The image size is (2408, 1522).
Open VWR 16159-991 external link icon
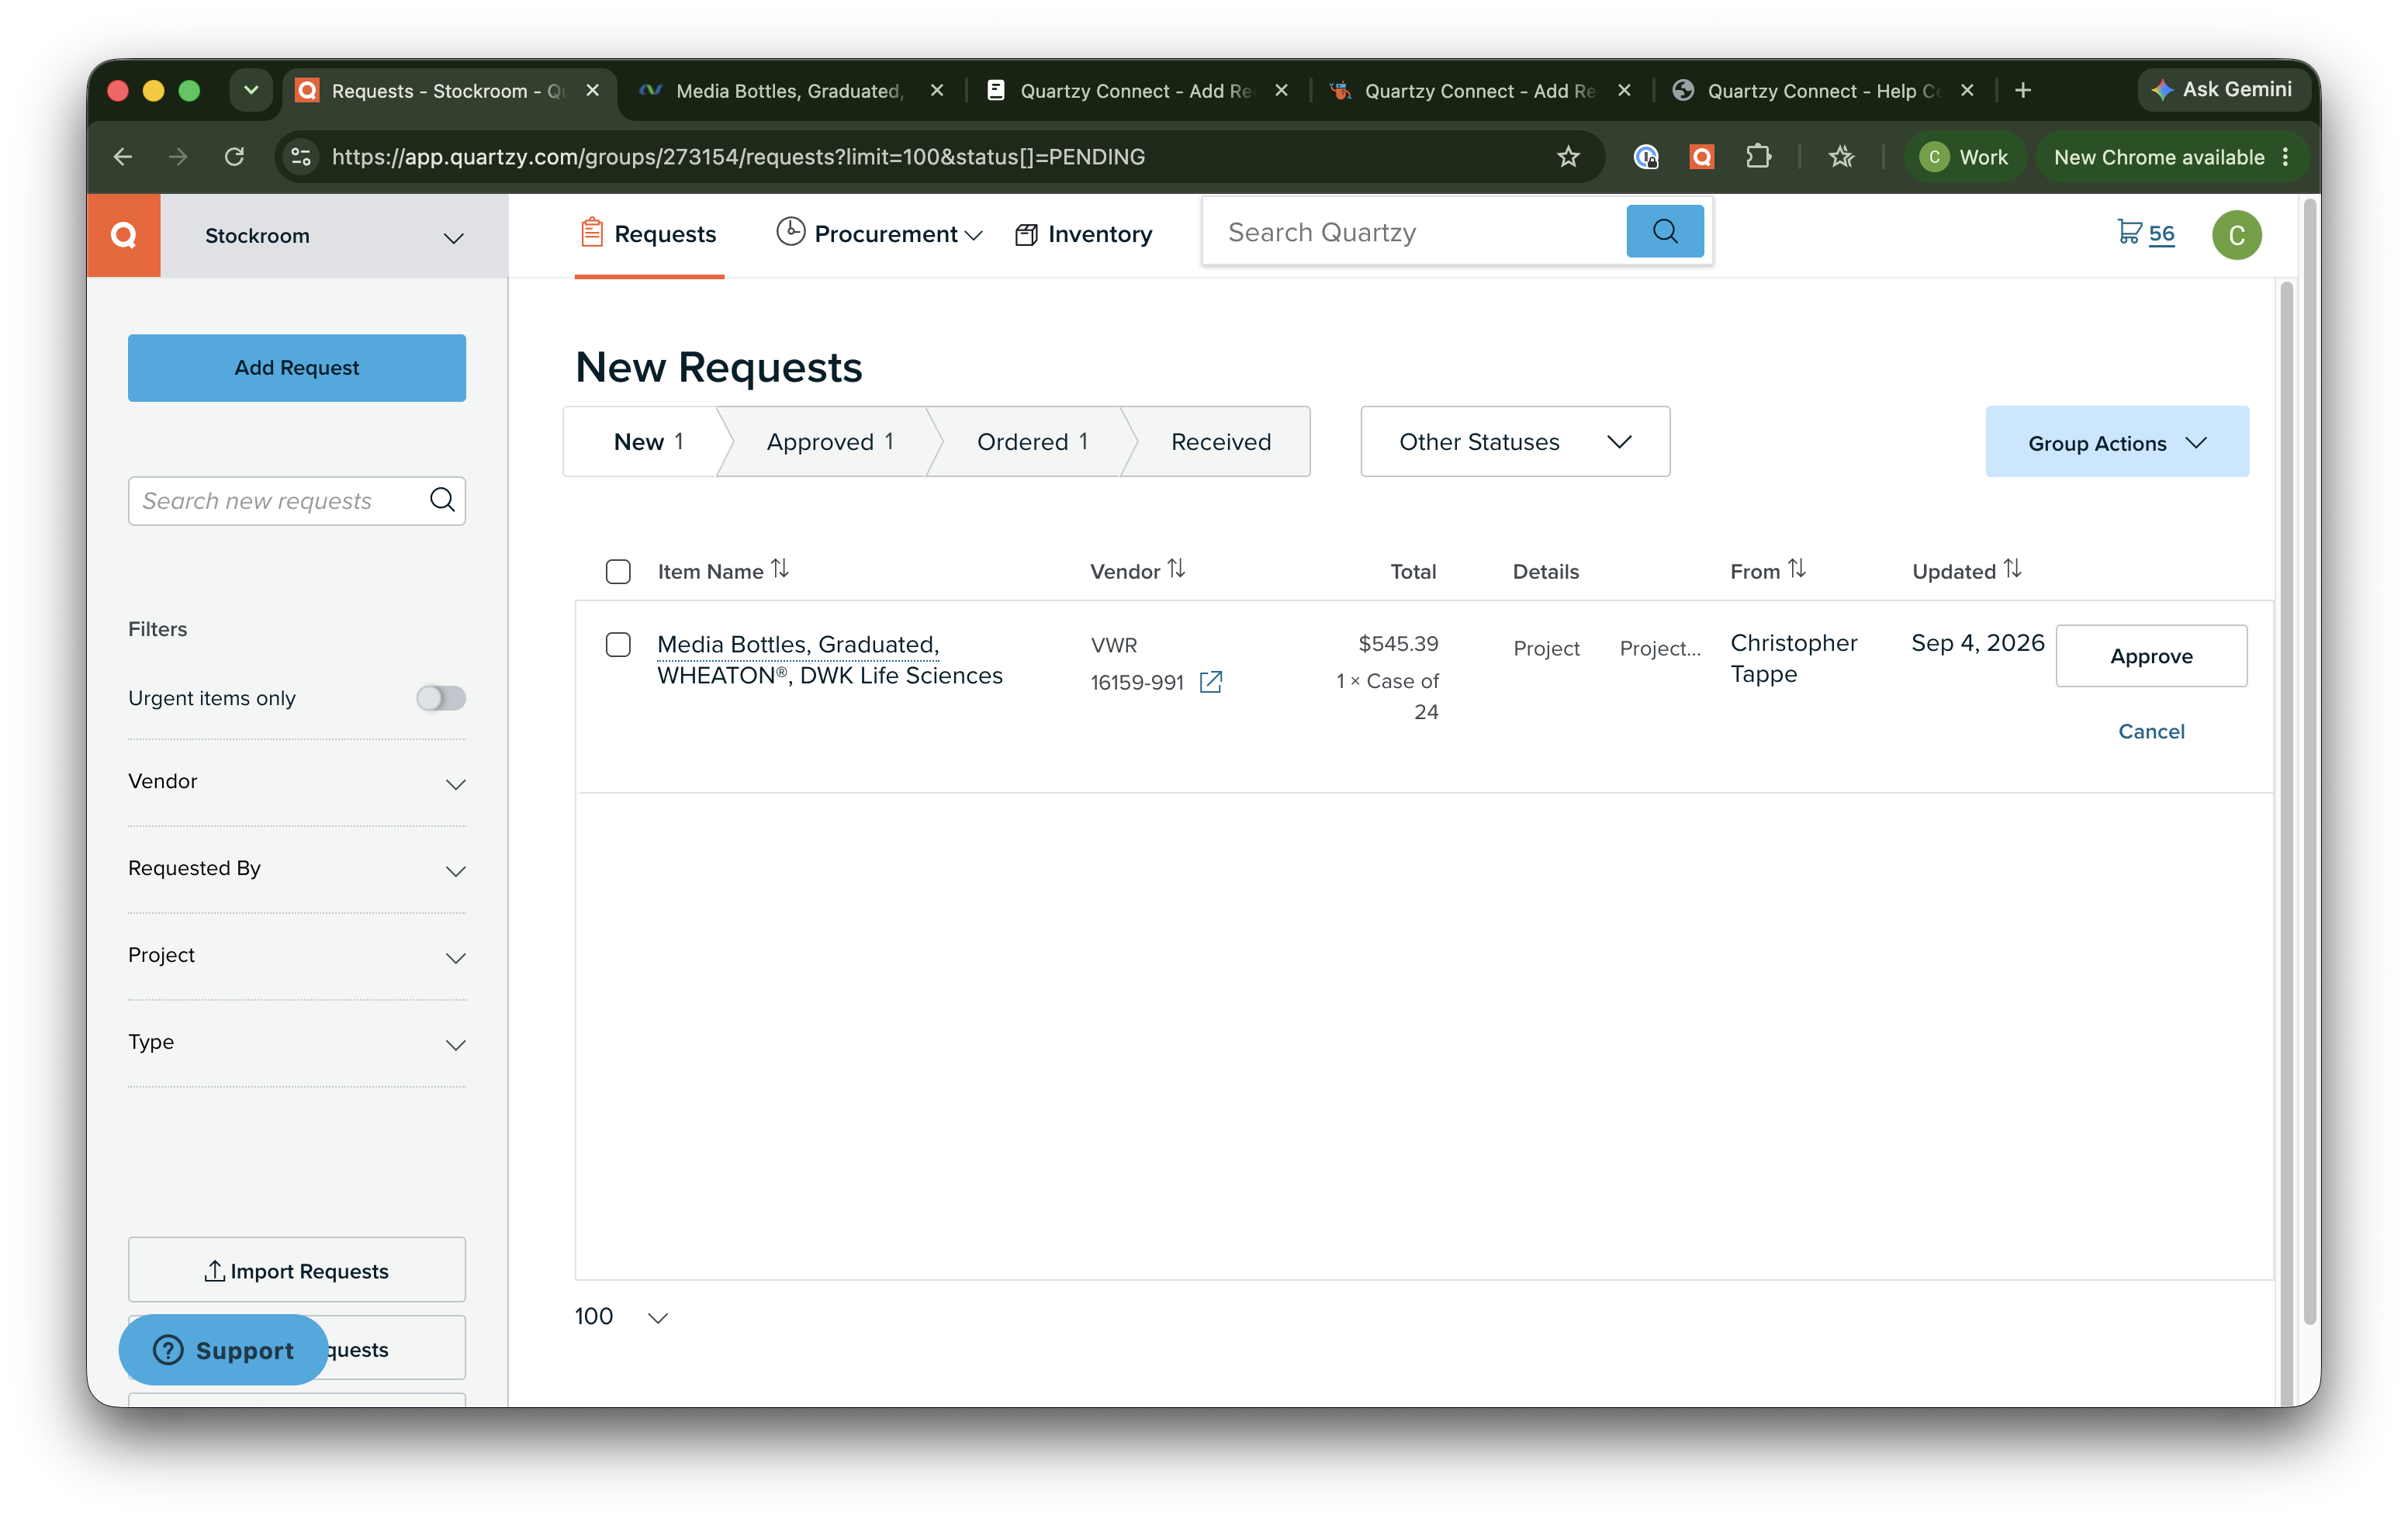tap(1210, 682)
